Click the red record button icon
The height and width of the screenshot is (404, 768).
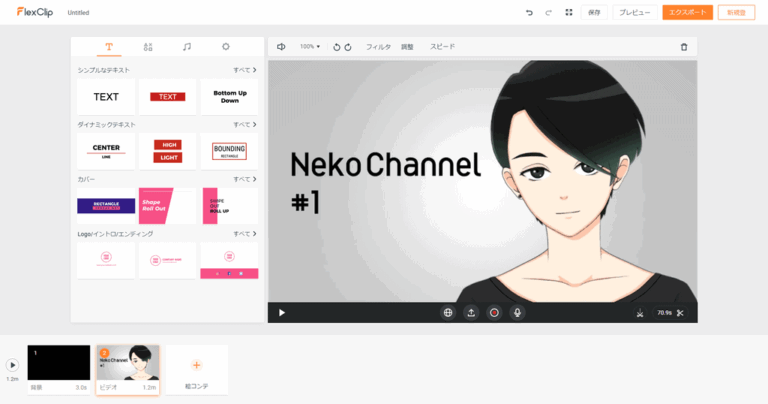[x=494, y=313]
